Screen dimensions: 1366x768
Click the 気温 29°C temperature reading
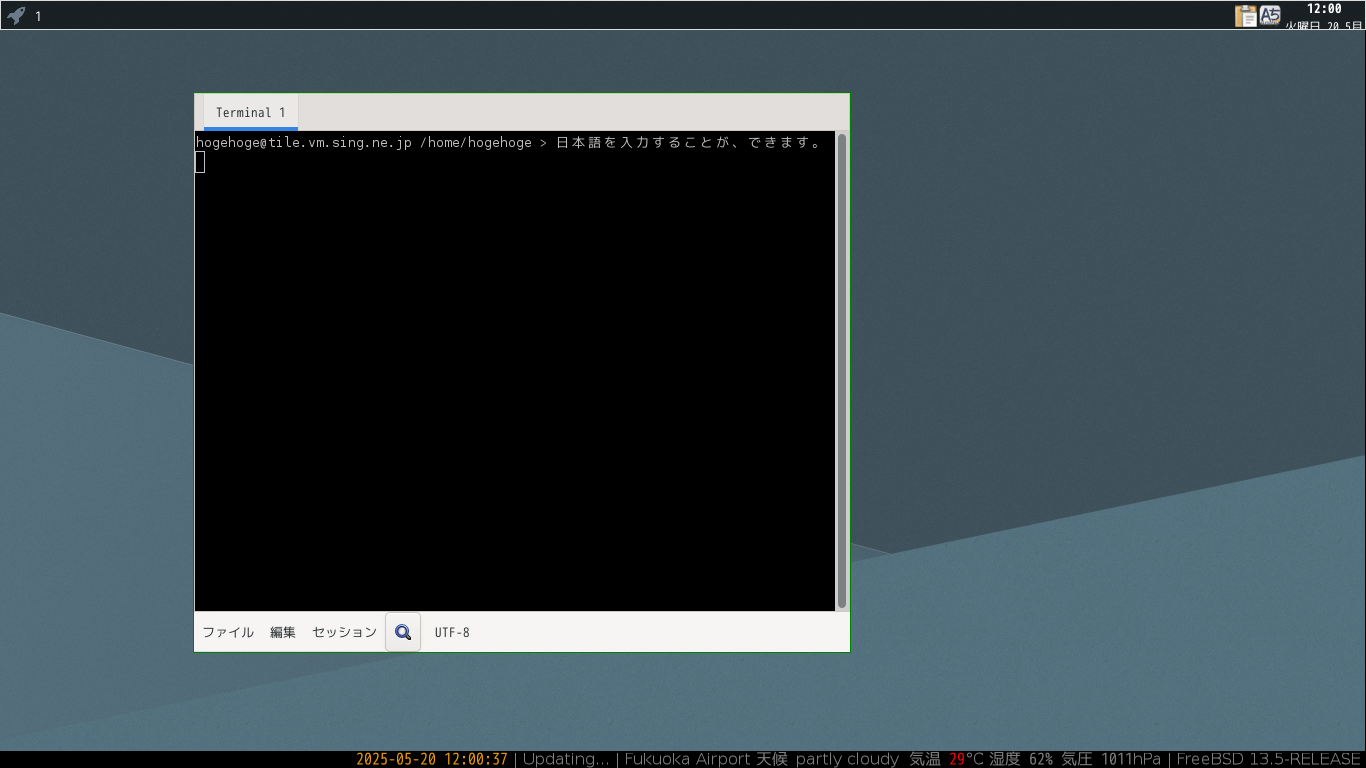click(x=948, y=759)
